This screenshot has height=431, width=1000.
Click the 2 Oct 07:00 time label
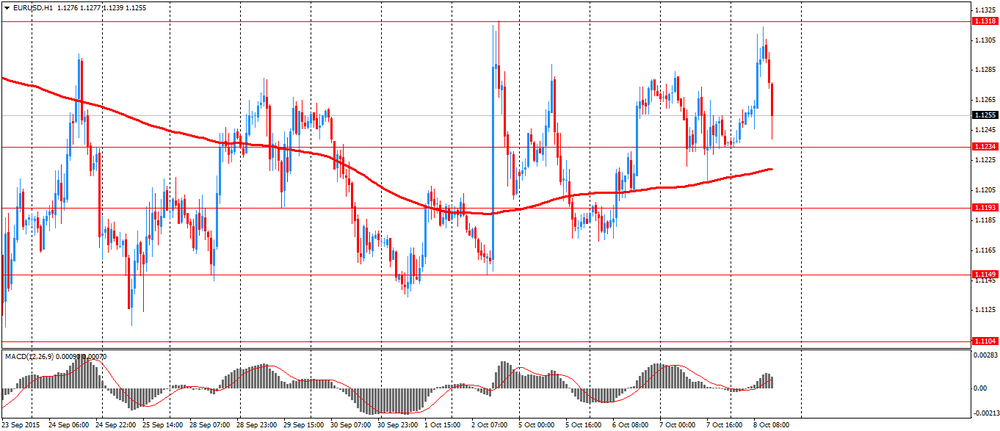pyautogui.click(x=490, y=423)
